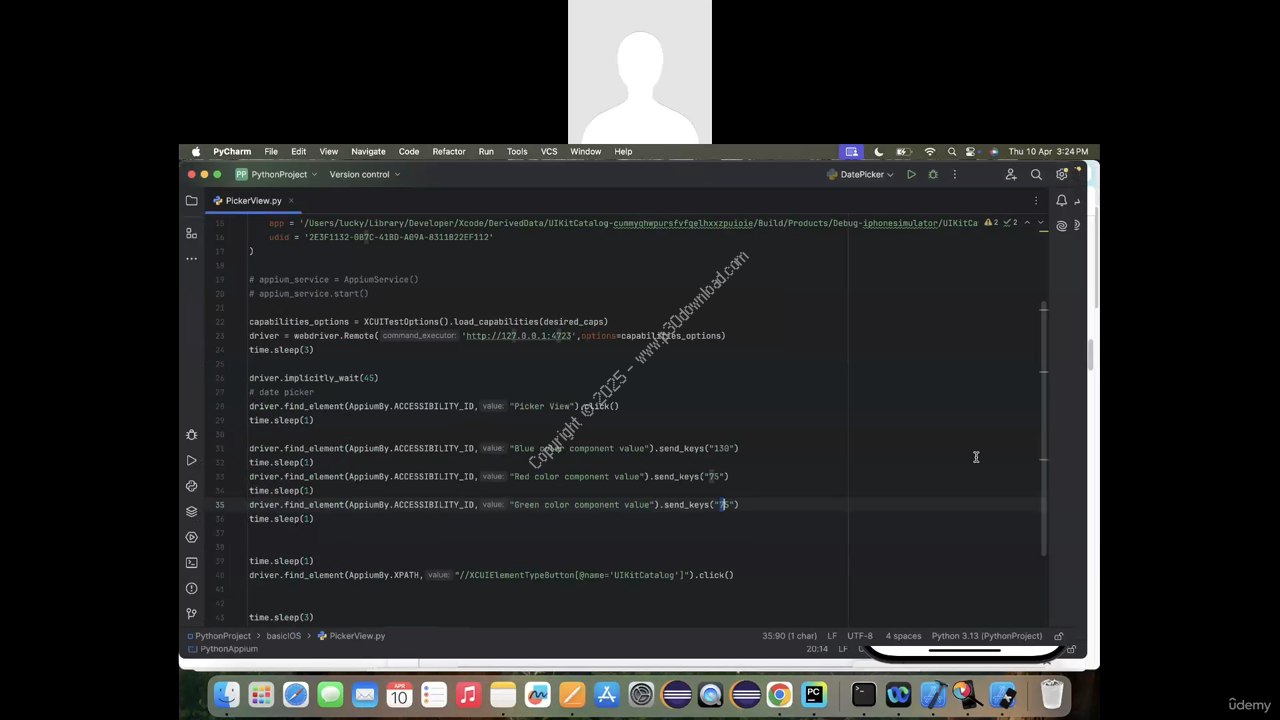This screenshot has width=1280, height=720.
Task: Open the Problems tool window icon
Action: pos(191,588)
